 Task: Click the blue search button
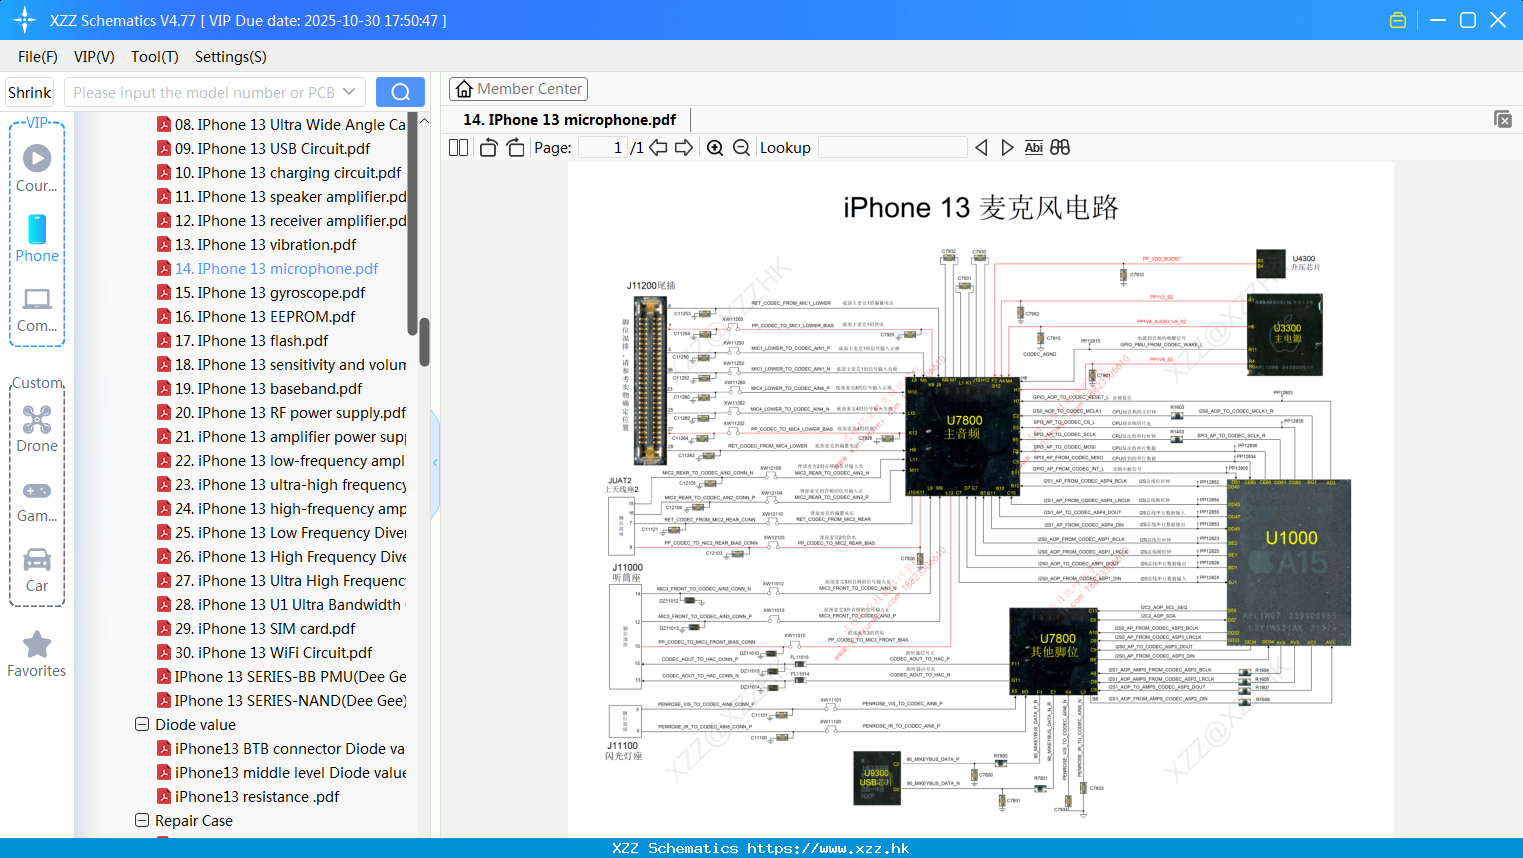point(400,92)
